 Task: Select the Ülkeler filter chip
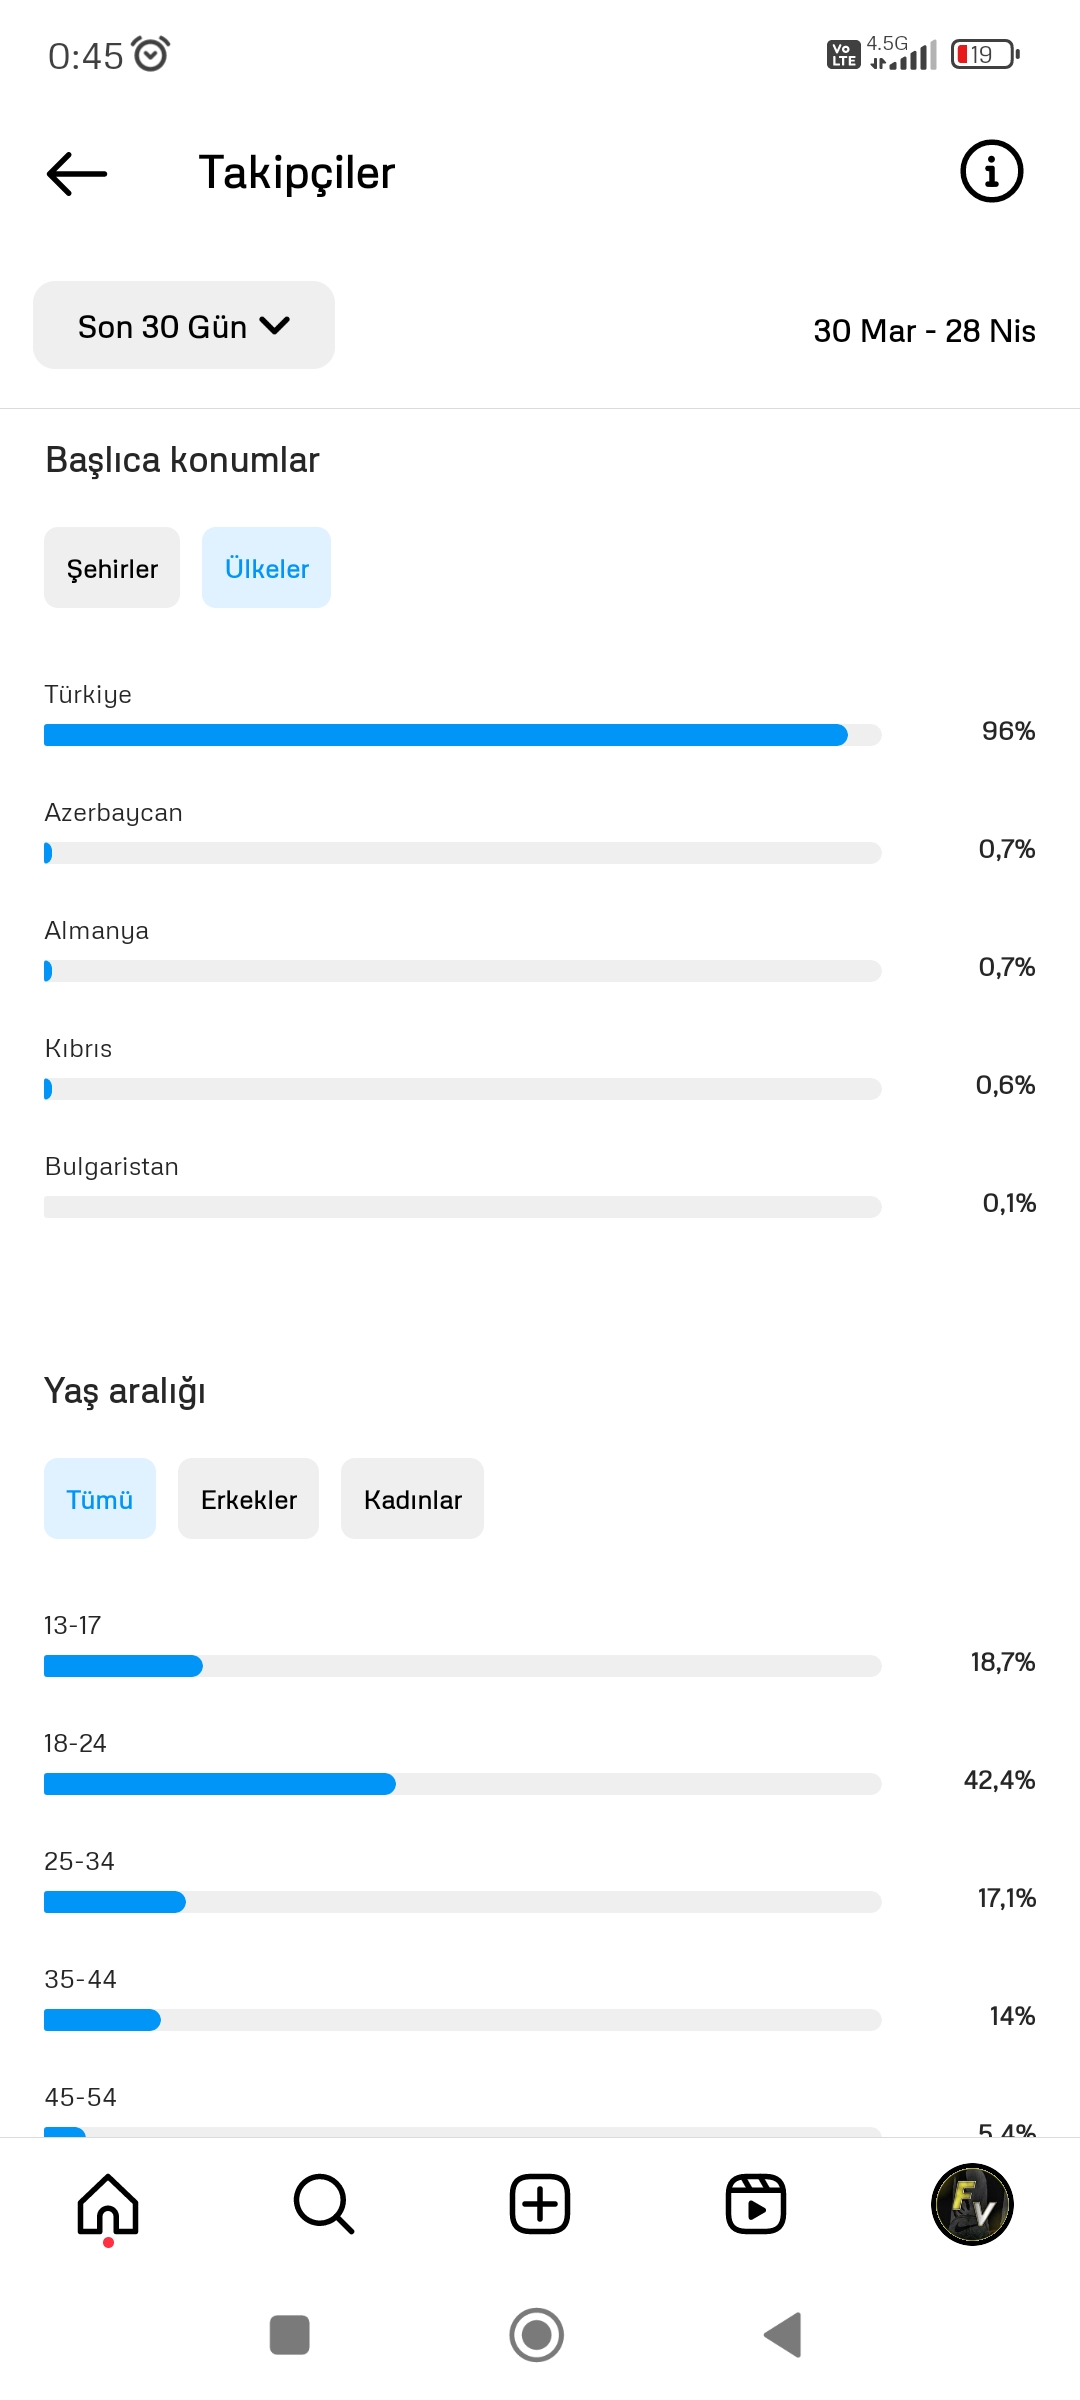tap(266, 568)
